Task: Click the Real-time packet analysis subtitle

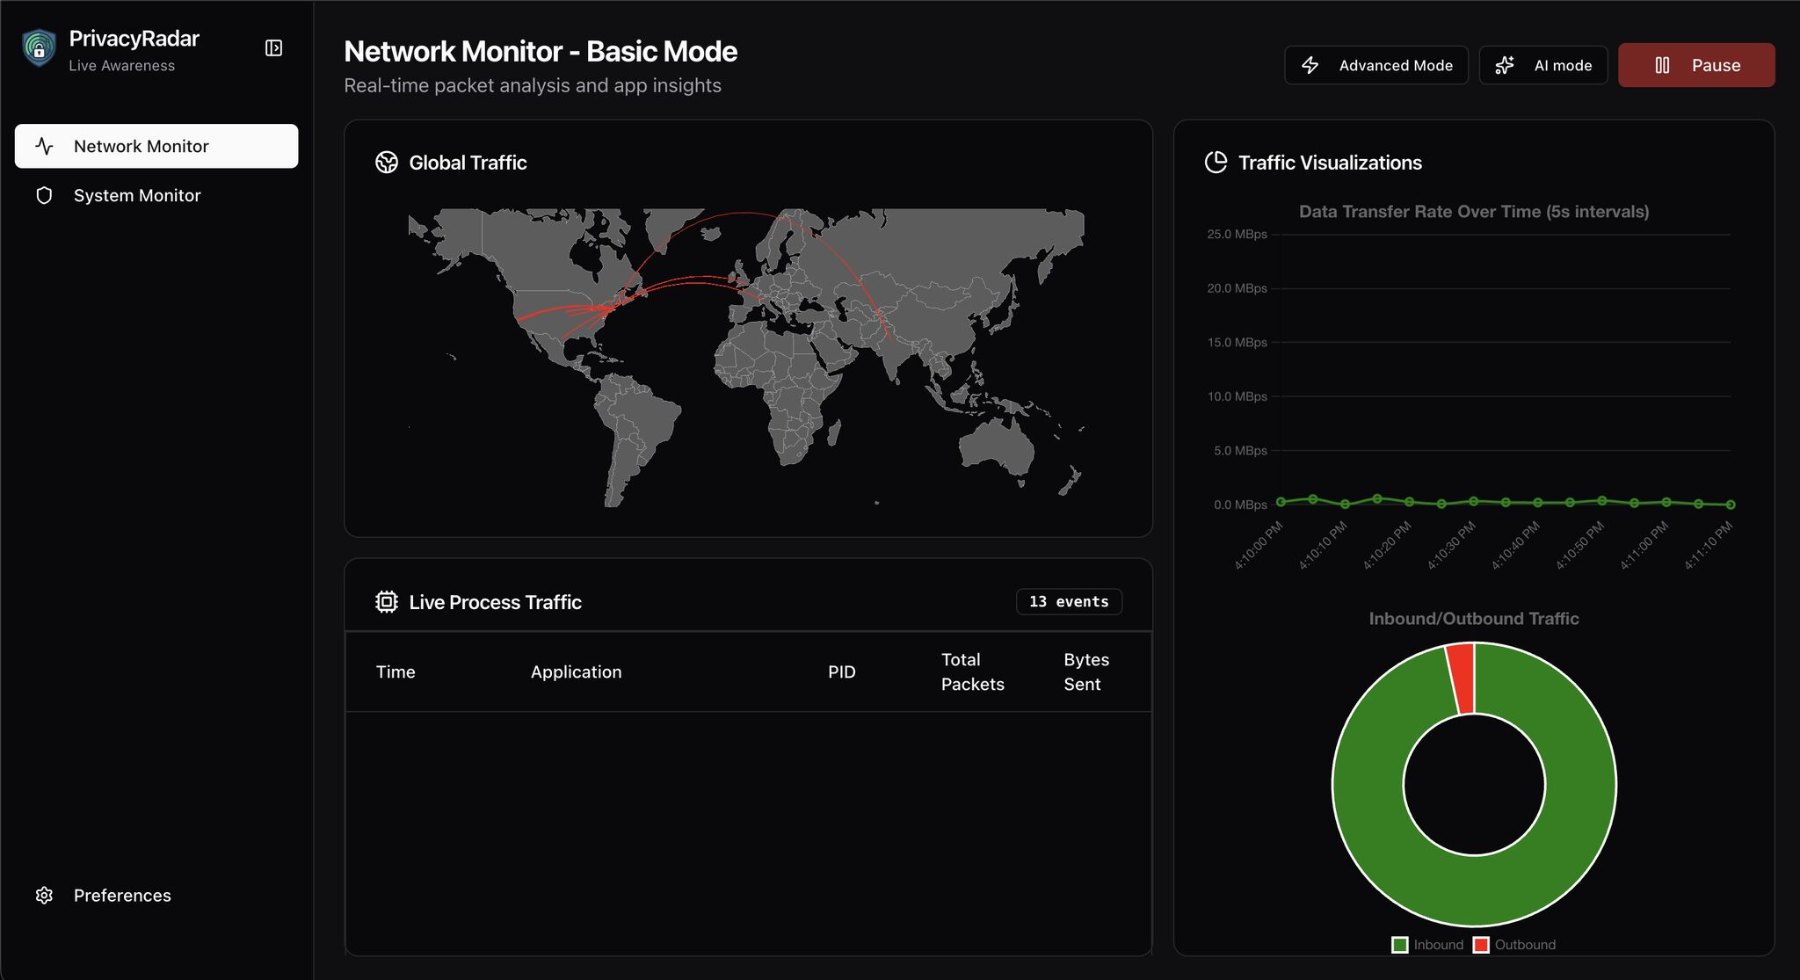Action: 533,86
